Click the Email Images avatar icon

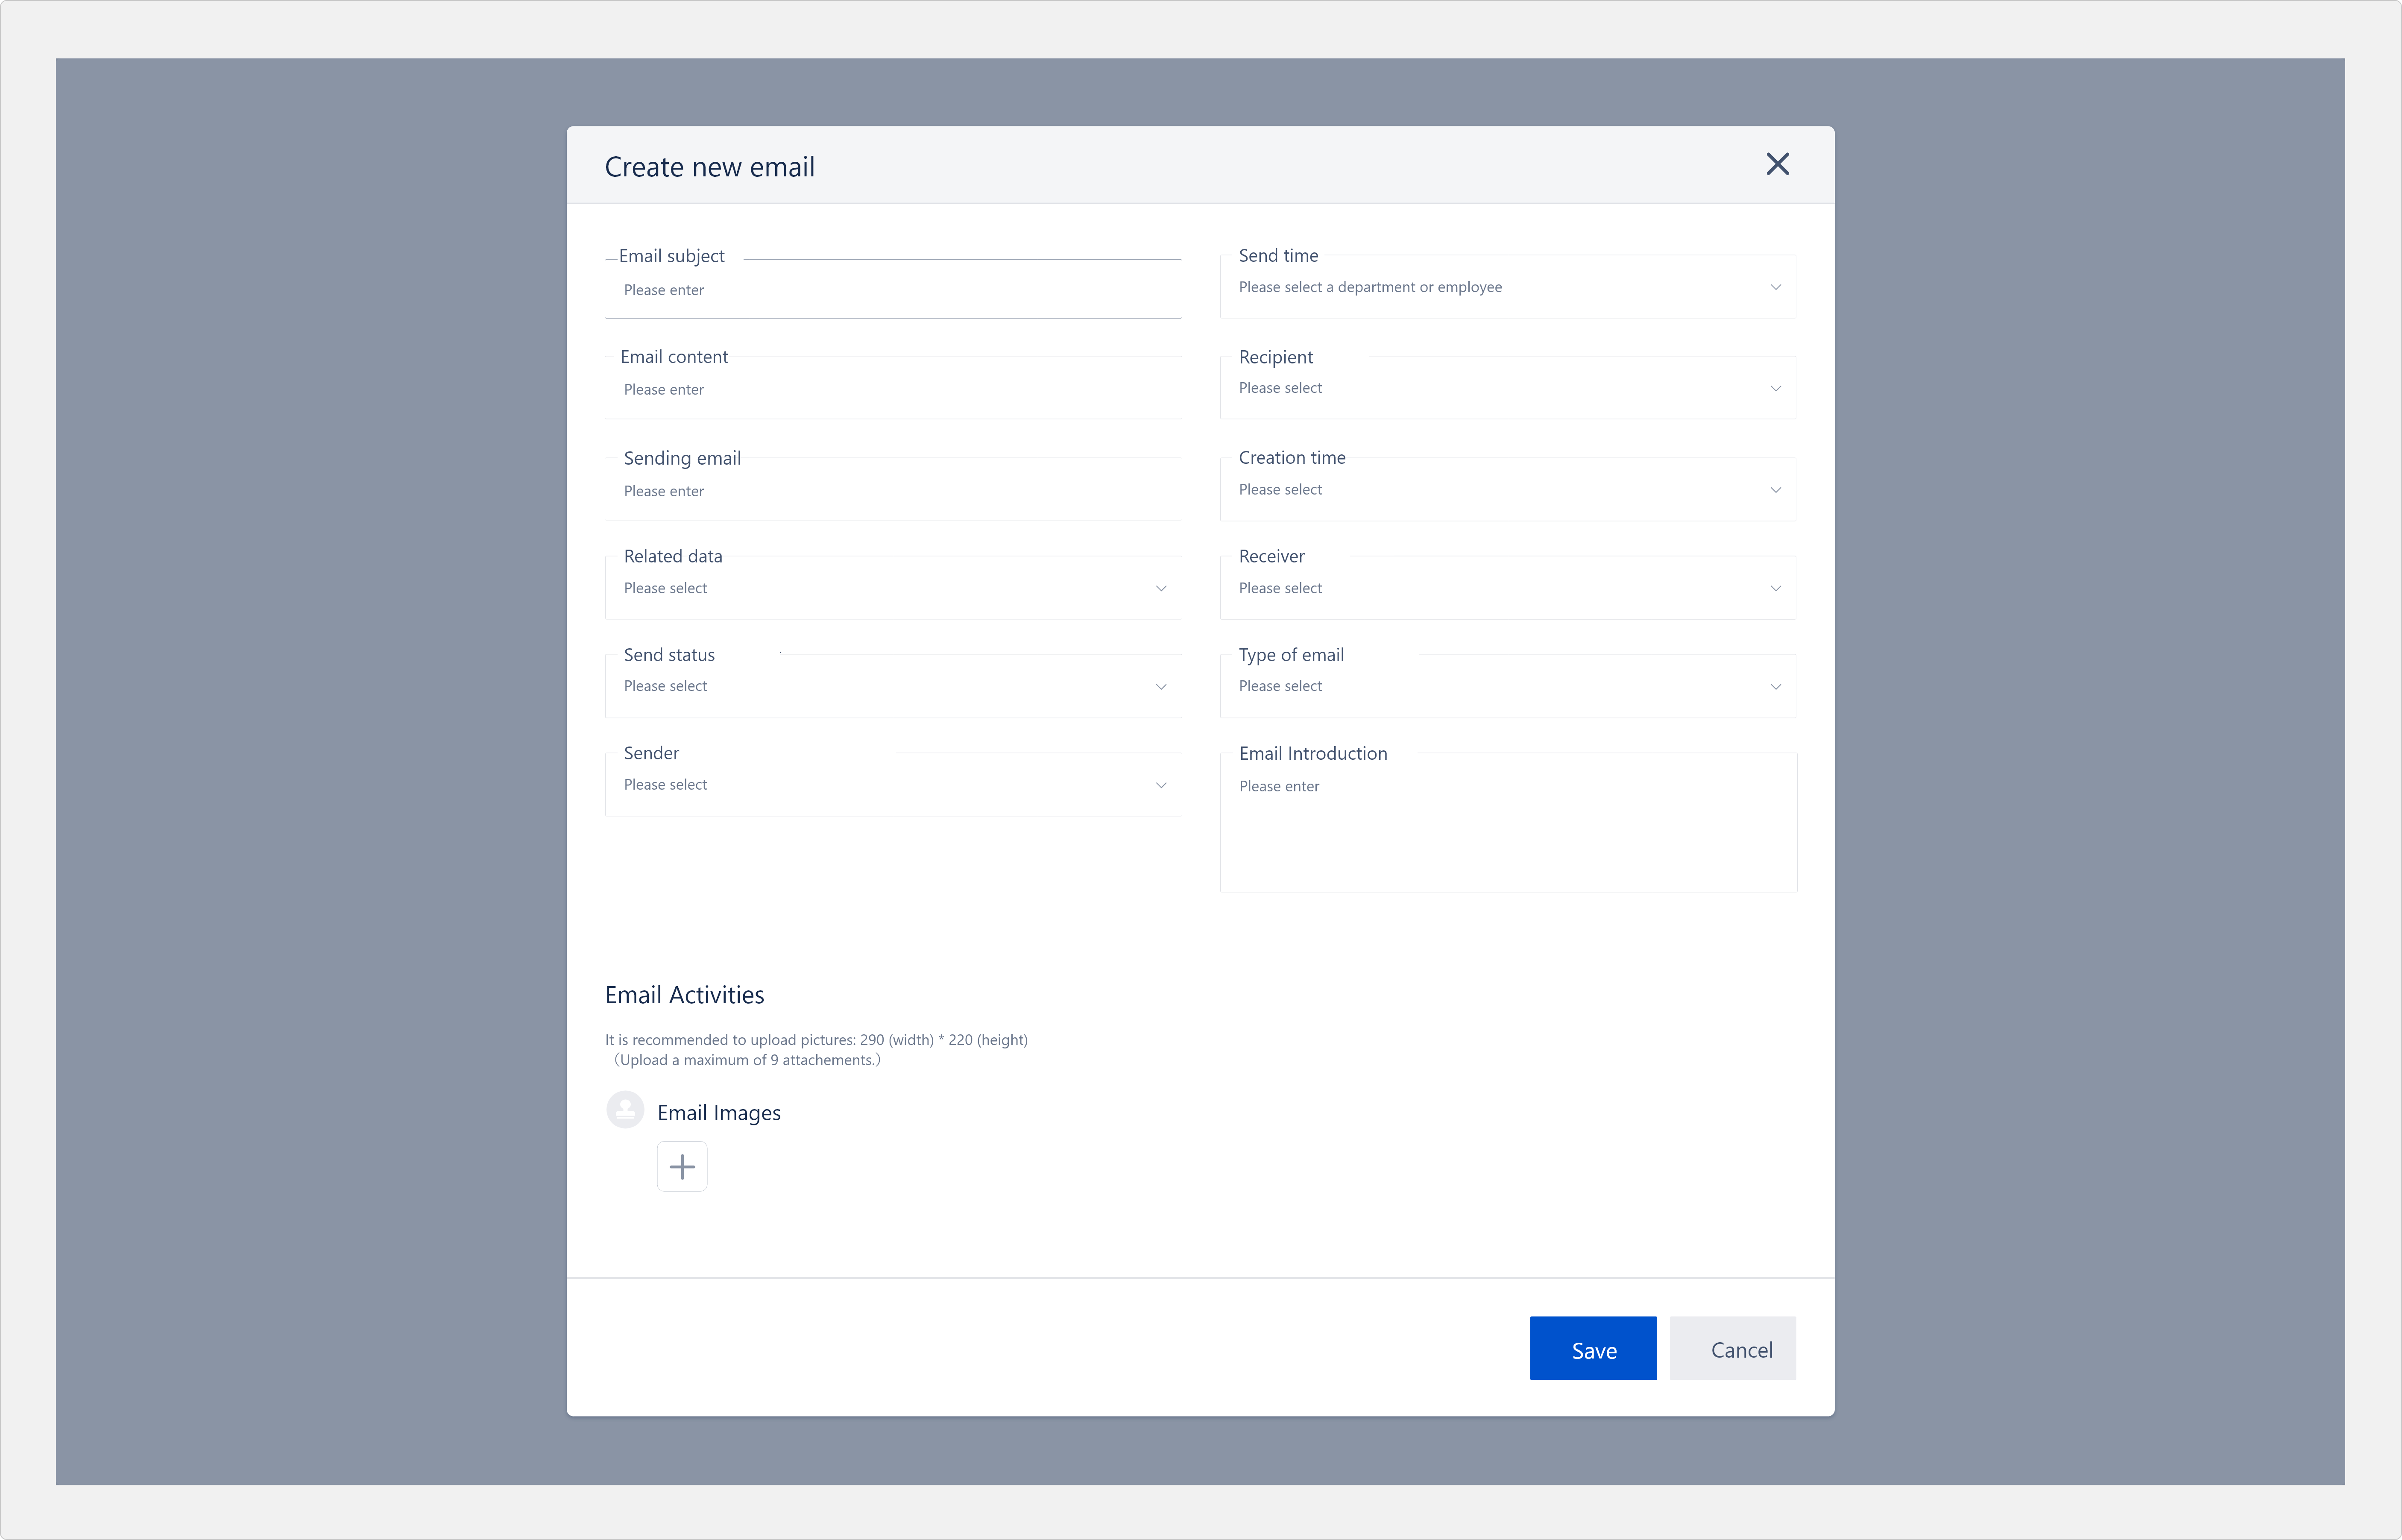click(x=625, y=1109)
